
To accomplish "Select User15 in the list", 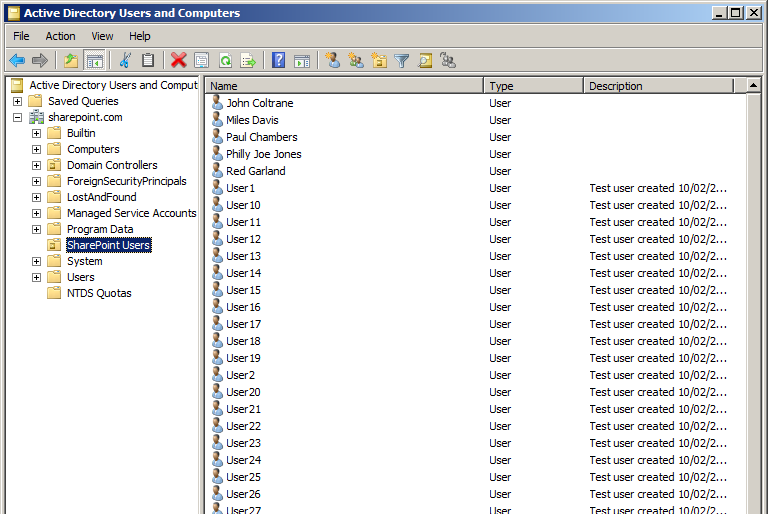I will pyautogui.click(x=243, y=290).
